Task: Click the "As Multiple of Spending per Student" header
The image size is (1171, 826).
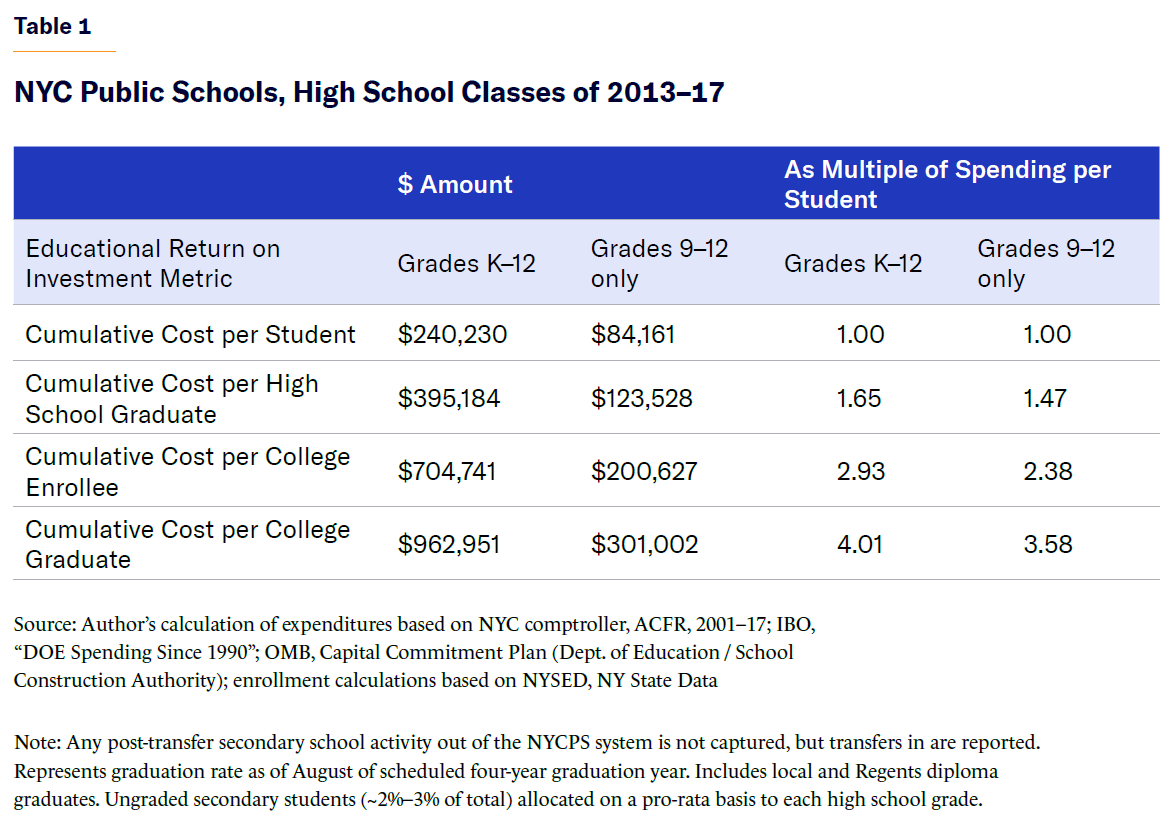Action: coord(947,184)
